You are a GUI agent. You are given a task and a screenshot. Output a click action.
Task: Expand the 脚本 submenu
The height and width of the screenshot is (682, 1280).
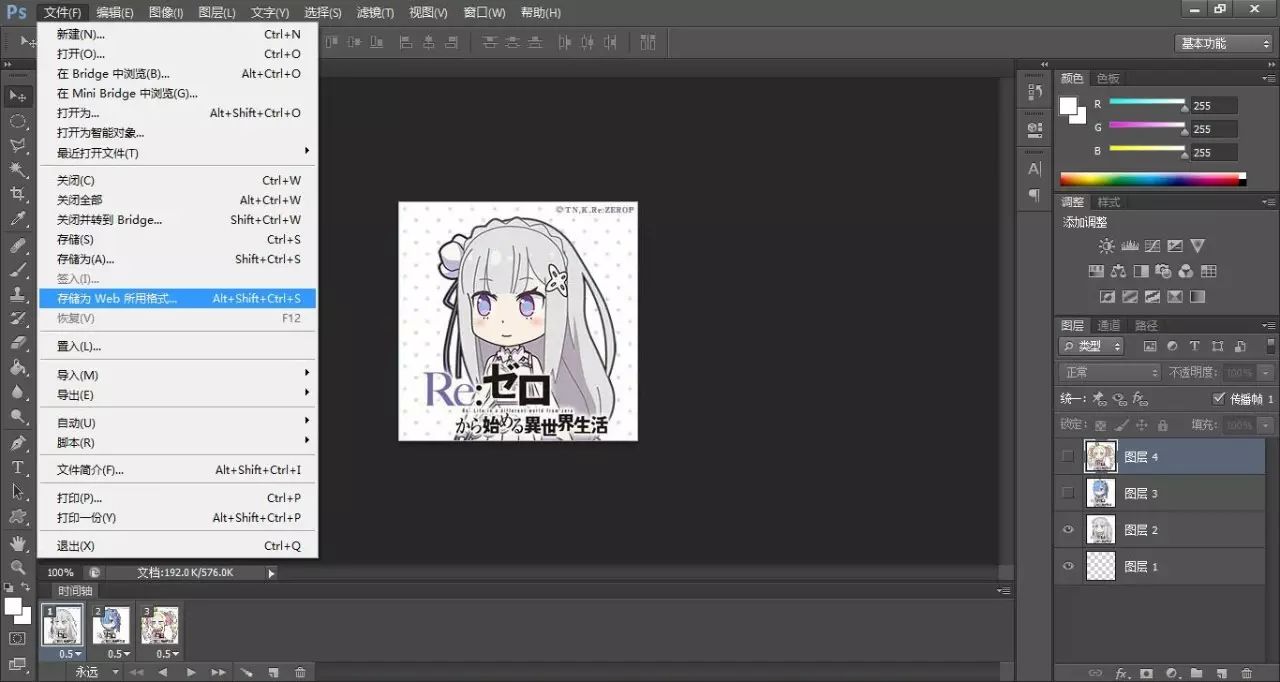[x=177, y=443]
